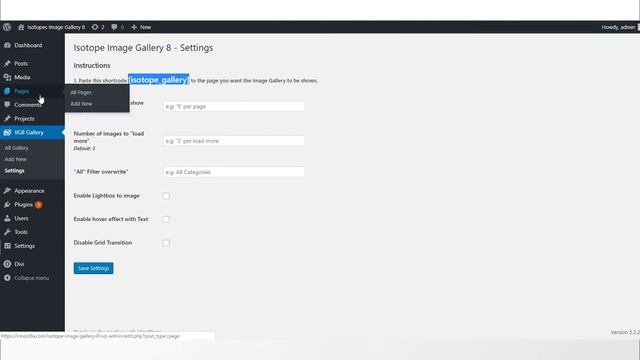The height and width of the screenshot is (360, 640).
Task: Open All Gallery submenu link
Action: click(x=16, y=148)
